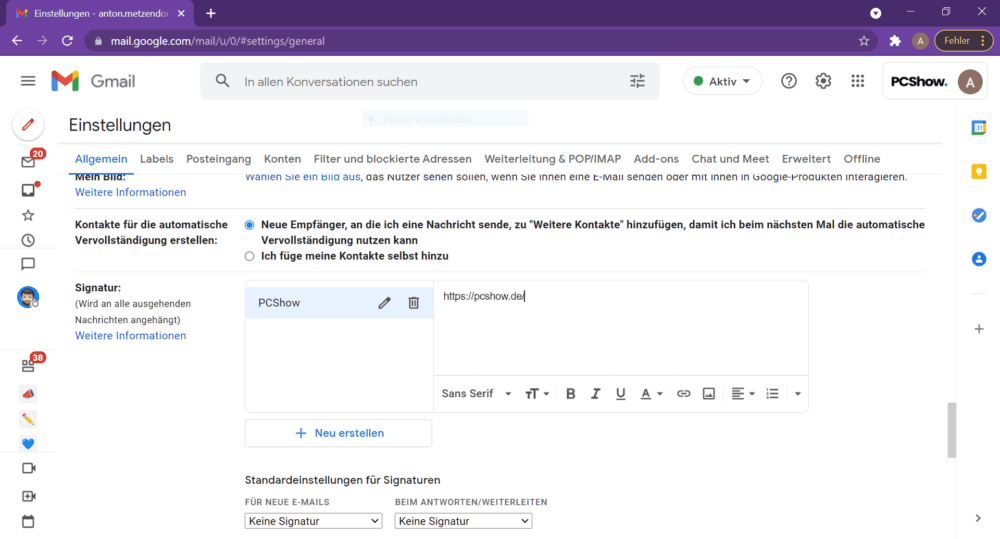This screenshot has width=1000, height=539.
Task: Expand more formatting options arrow
Action: click(797, 394)
